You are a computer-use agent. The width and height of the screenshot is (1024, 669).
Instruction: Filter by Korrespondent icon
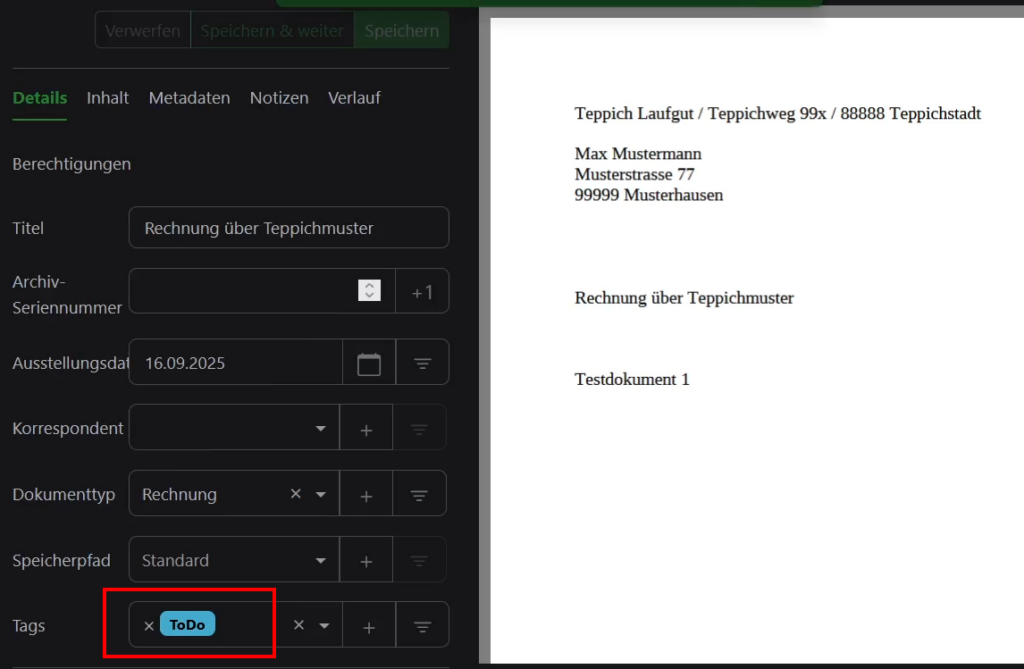419,429
